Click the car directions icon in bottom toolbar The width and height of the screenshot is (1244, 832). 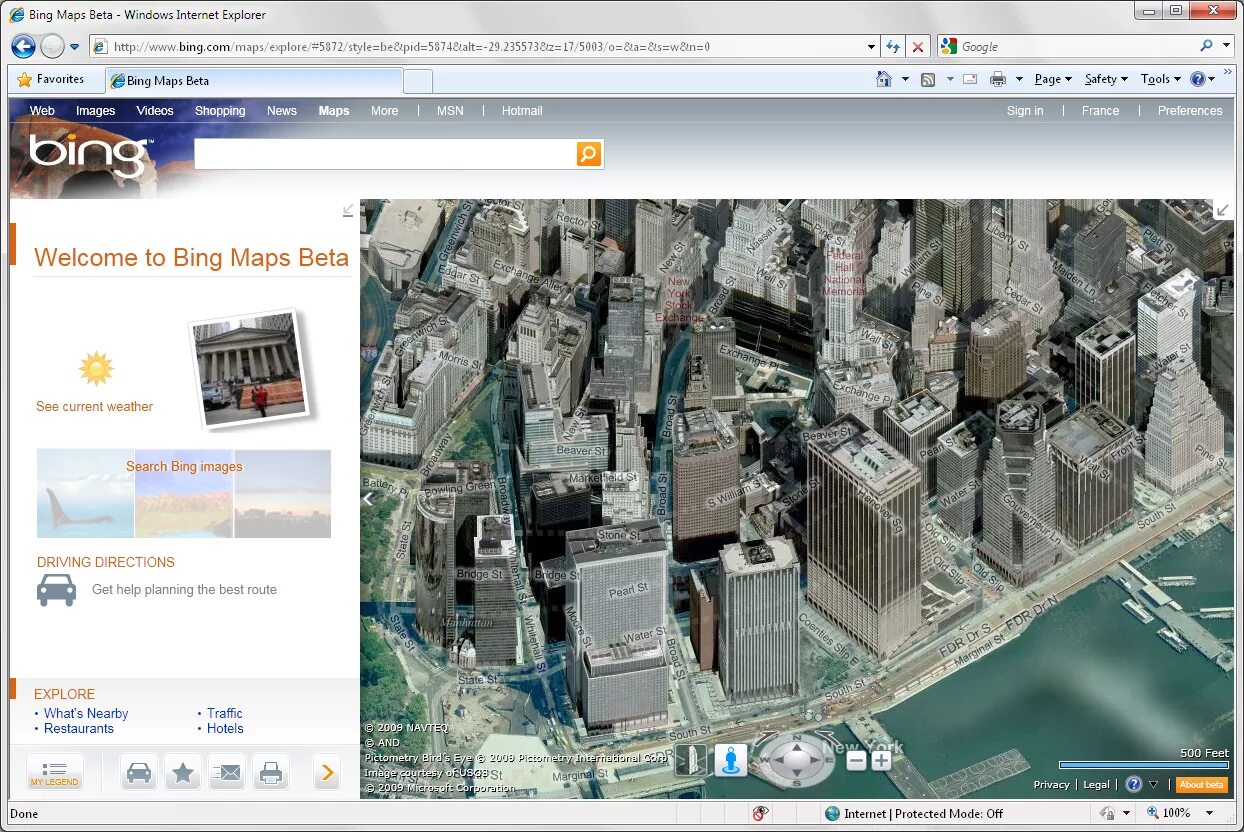click(x=139, y=772)
